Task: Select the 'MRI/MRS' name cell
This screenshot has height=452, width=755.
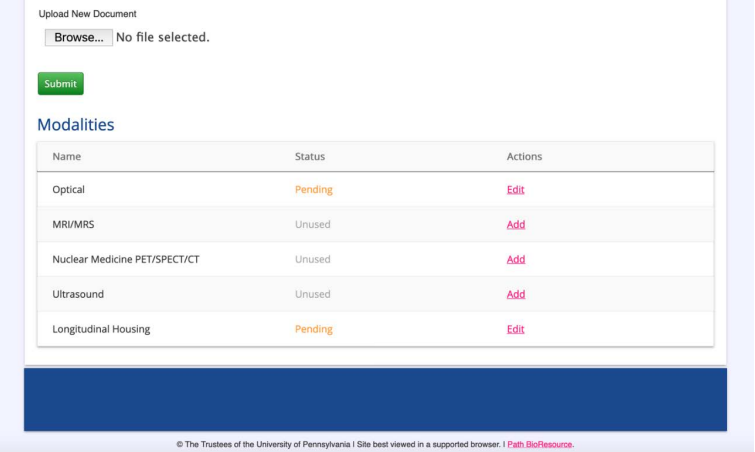Action: click(x=73, y=225)
